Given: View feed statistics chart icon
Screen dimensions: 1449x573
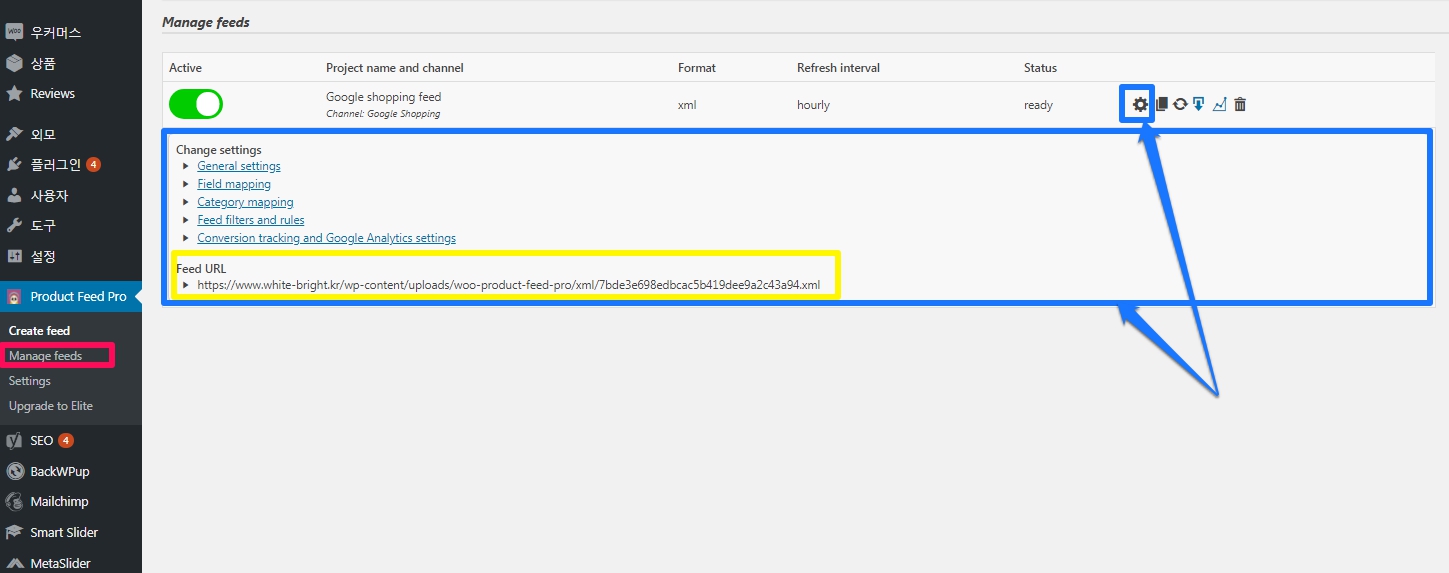Looking at the screenshot, I should click(1219, 104).
